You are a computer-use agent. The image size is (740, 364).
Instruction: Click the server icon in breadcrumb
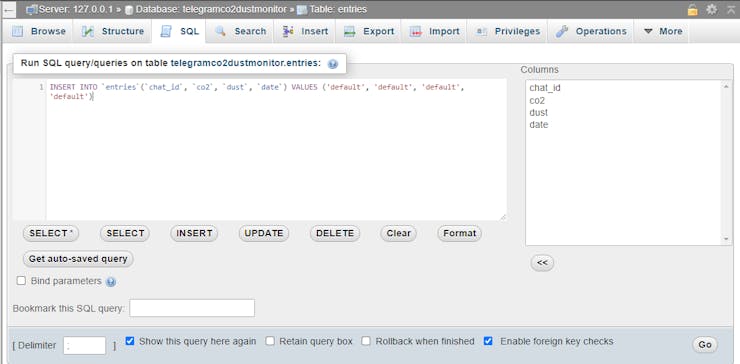[x=32, y=9]
